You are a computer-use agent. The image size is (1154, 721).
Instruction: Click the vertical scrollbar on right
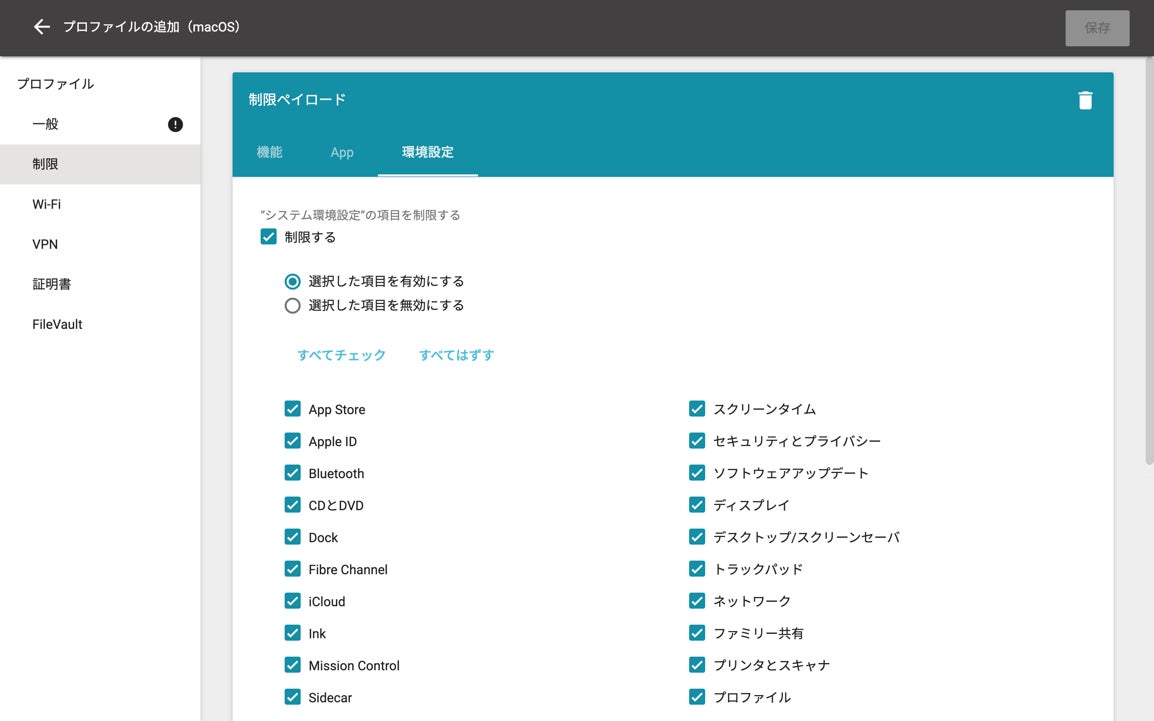pyautogui.click(x=1149, y=261)
